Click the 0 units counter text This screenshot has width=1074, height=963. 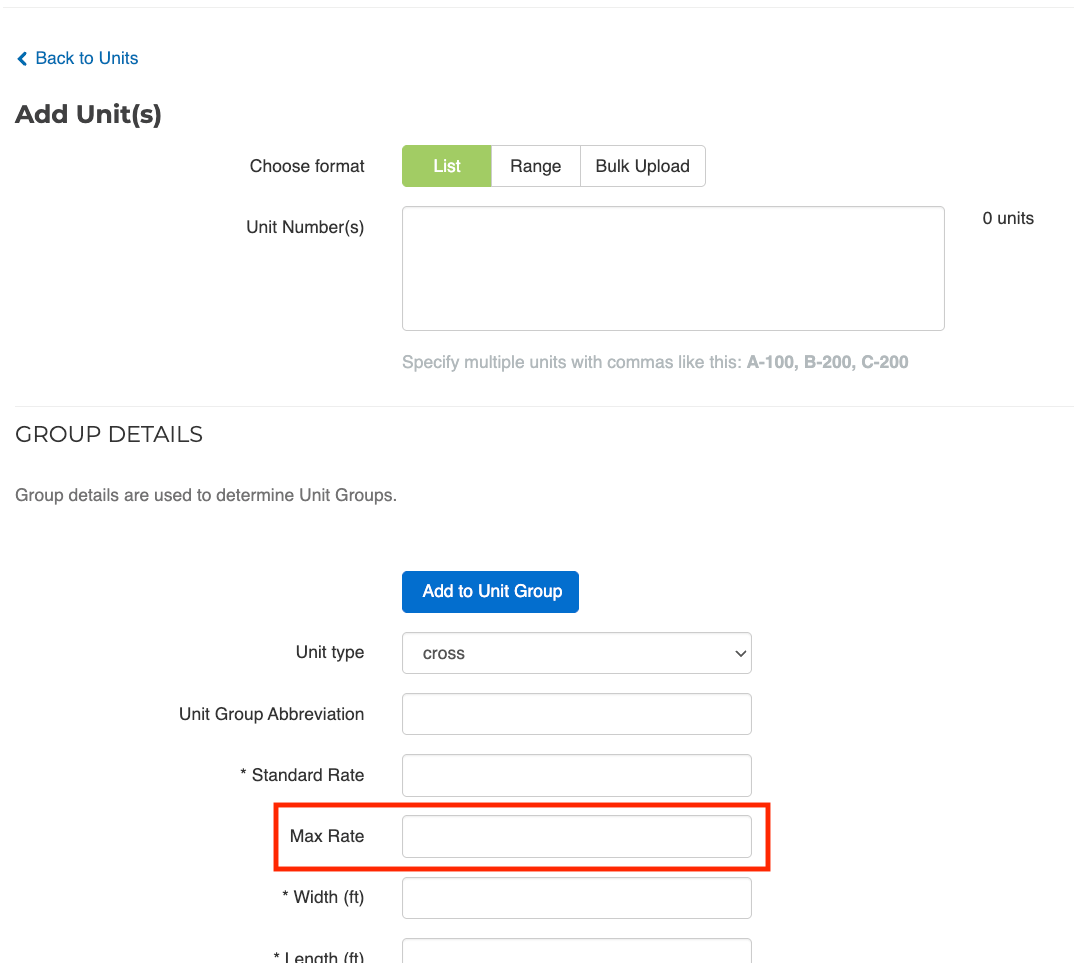pyautogui.click(x=1007, y=218)
